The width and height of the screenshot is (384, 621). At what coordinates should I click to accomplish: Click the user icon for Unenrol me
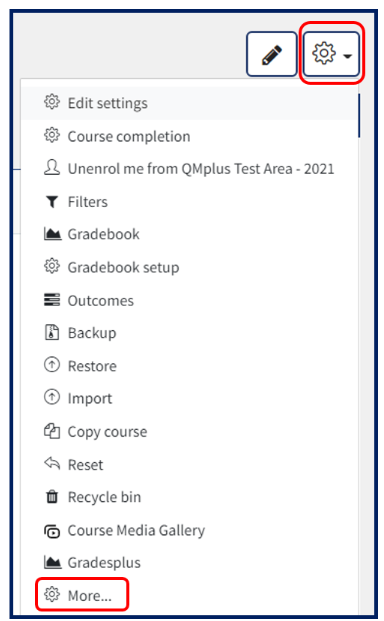pos(52,168)
